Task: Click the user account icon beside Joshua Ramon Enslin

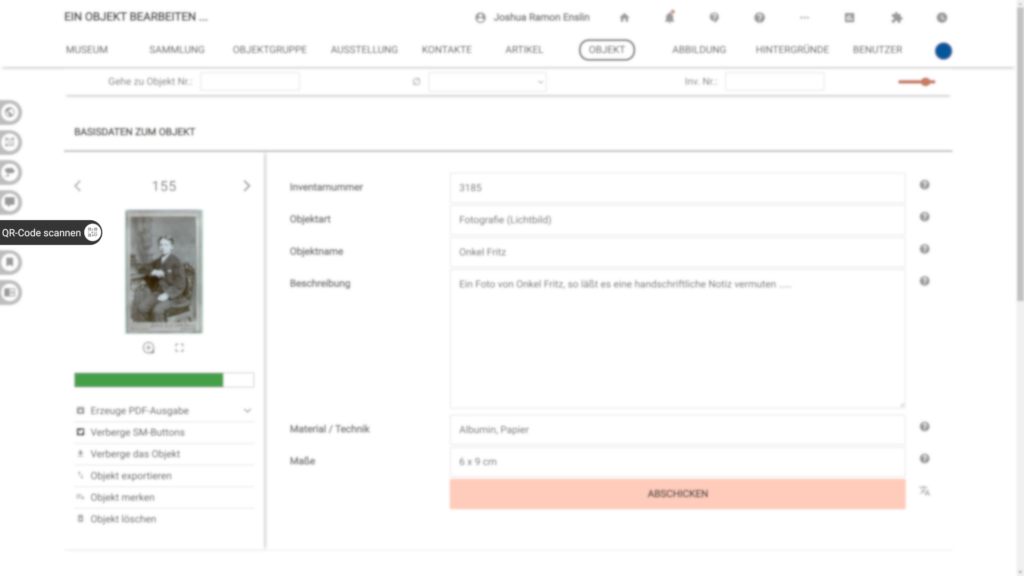Action: point(481,18)
